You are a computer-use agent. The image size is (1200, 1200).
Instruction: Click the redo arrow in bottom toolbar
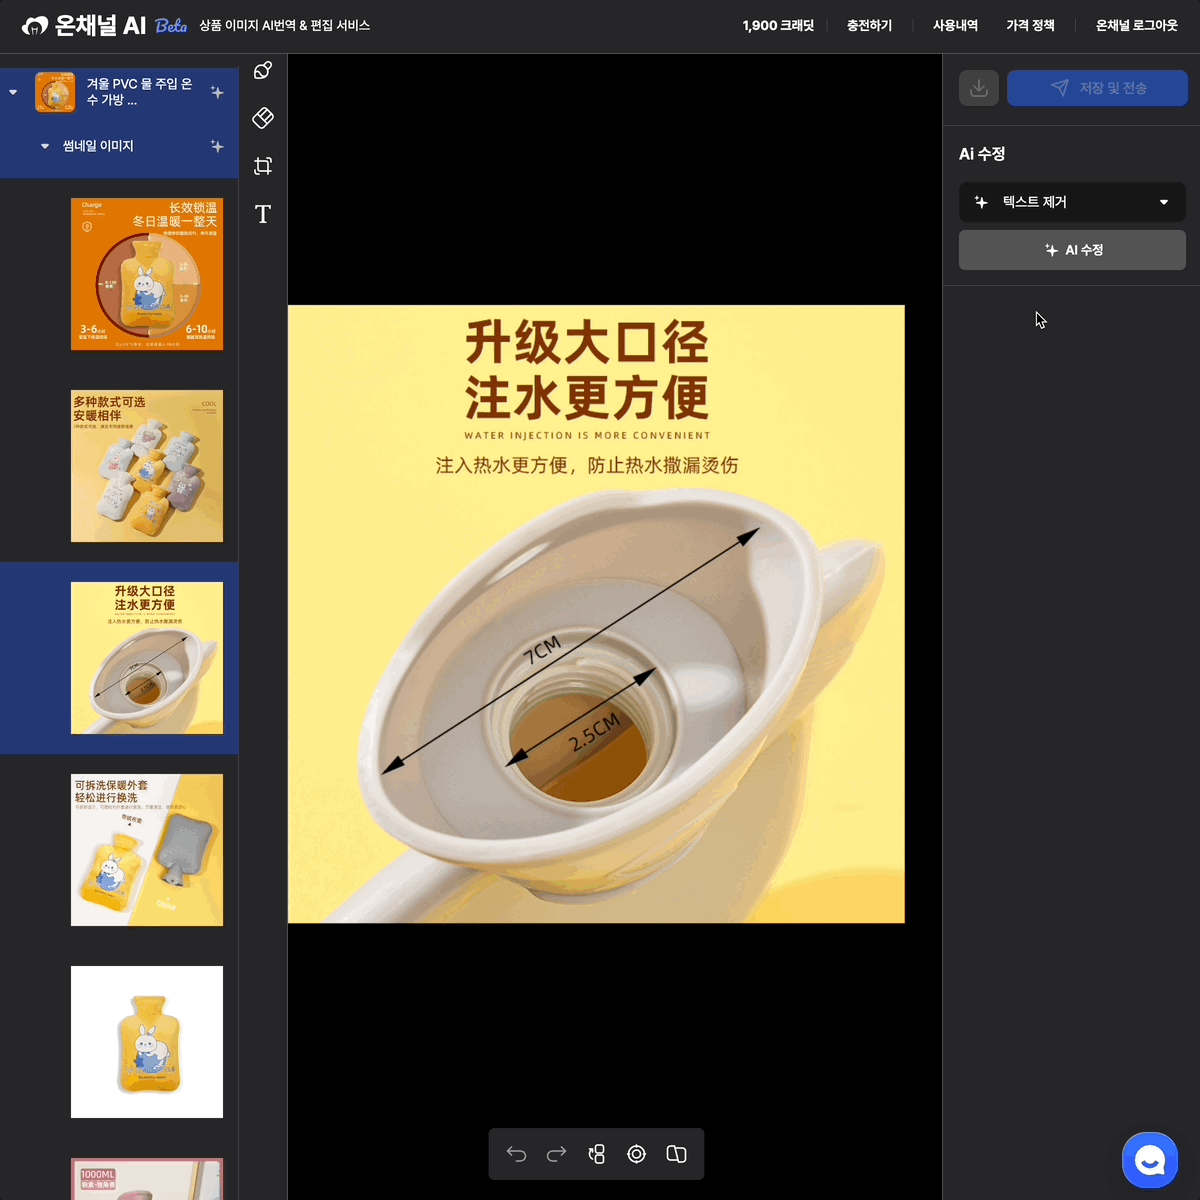tap(556, 1154)
